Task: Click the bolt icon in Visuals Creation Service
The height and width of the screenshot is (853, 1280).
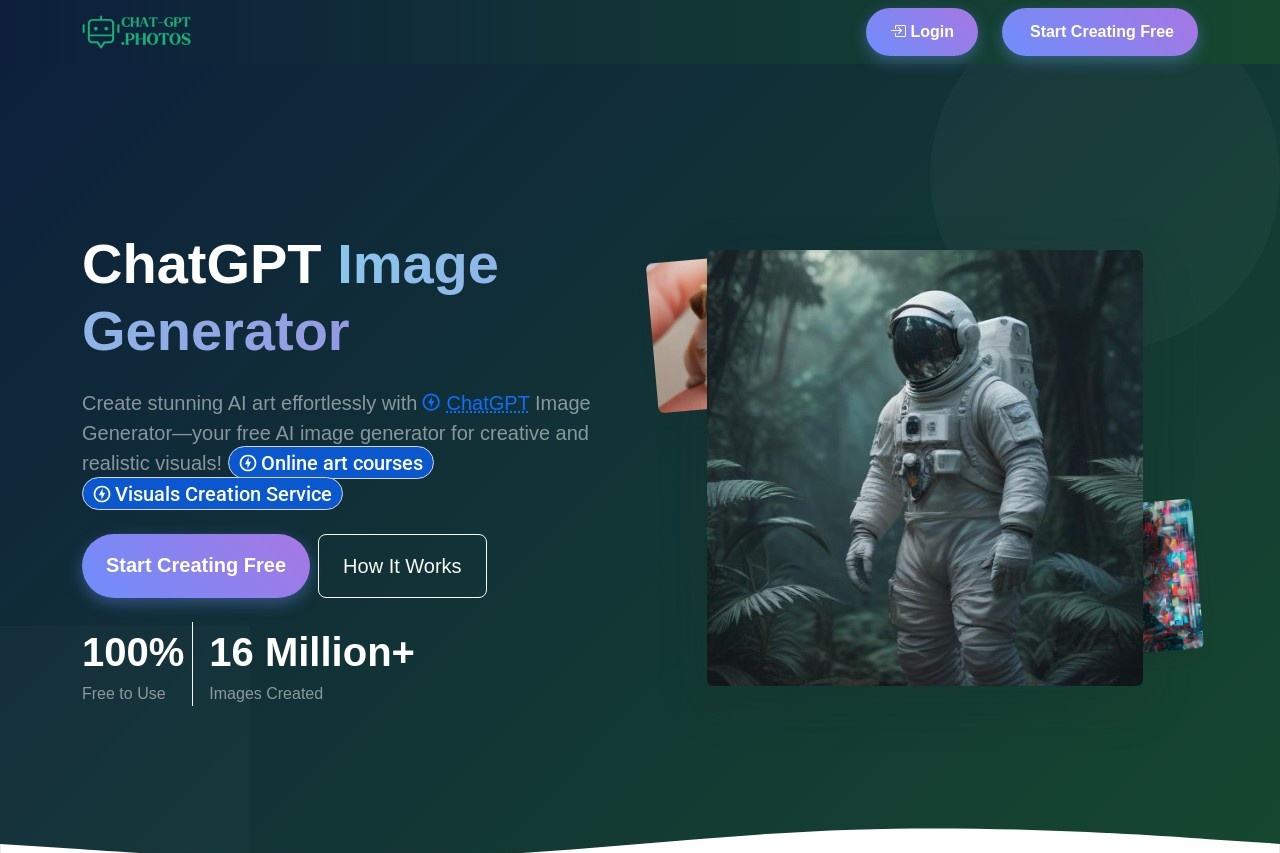Action: pyautogui.click(x=102, y=494)
